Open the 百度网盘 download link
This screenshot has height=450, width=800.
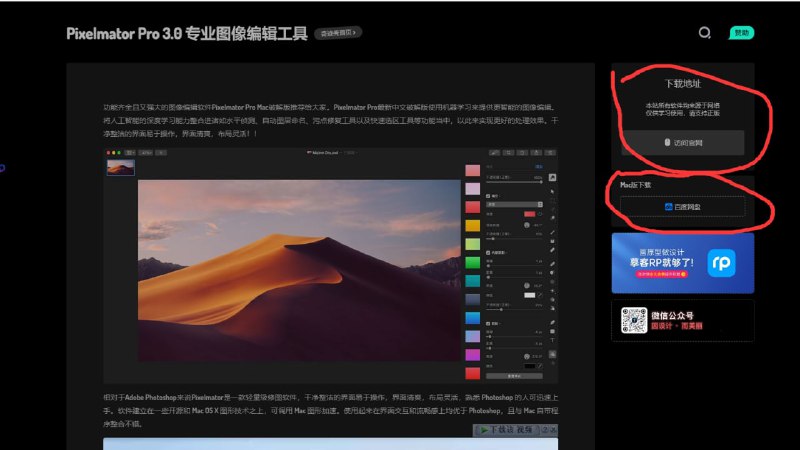pyautogui.click(x=683, y=207)
